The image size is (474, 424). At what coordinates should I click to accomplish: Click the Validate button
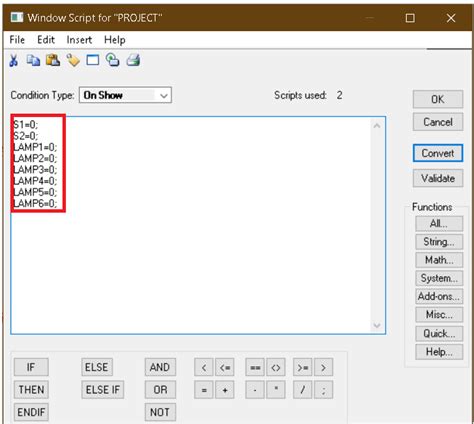438,178
